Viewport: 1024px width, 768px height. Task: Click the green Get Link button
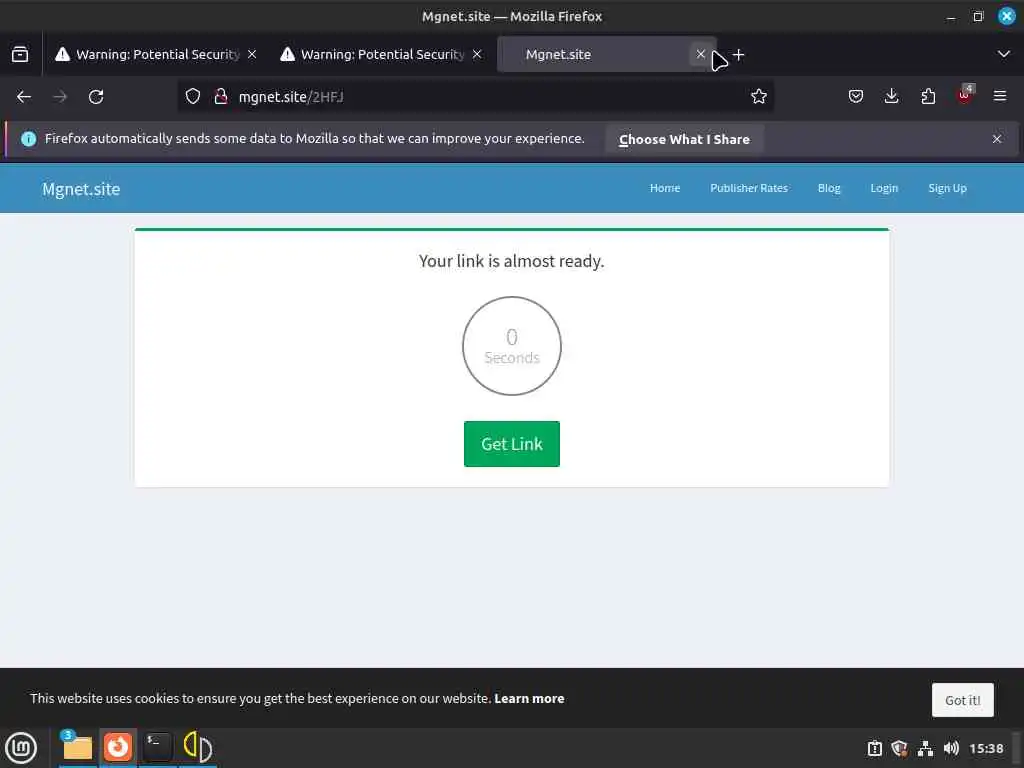tap(511, 444)
